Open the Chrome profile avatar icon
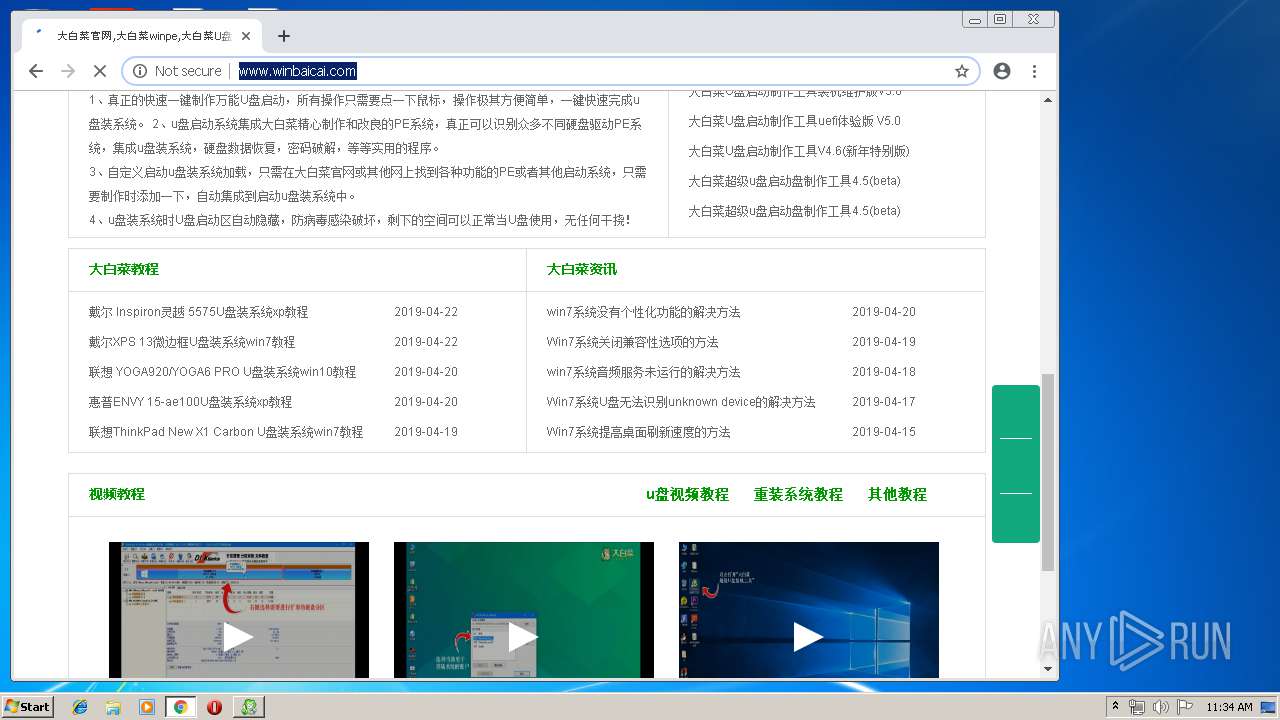 1002,71
